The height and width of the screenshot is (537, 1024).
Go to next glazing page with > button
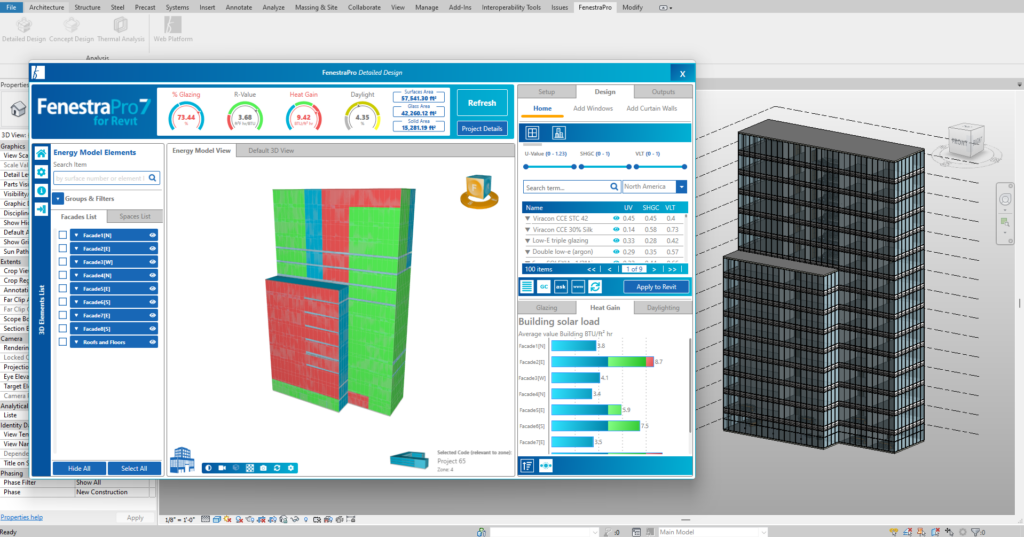pyautogui.click(x=654, y=269)
